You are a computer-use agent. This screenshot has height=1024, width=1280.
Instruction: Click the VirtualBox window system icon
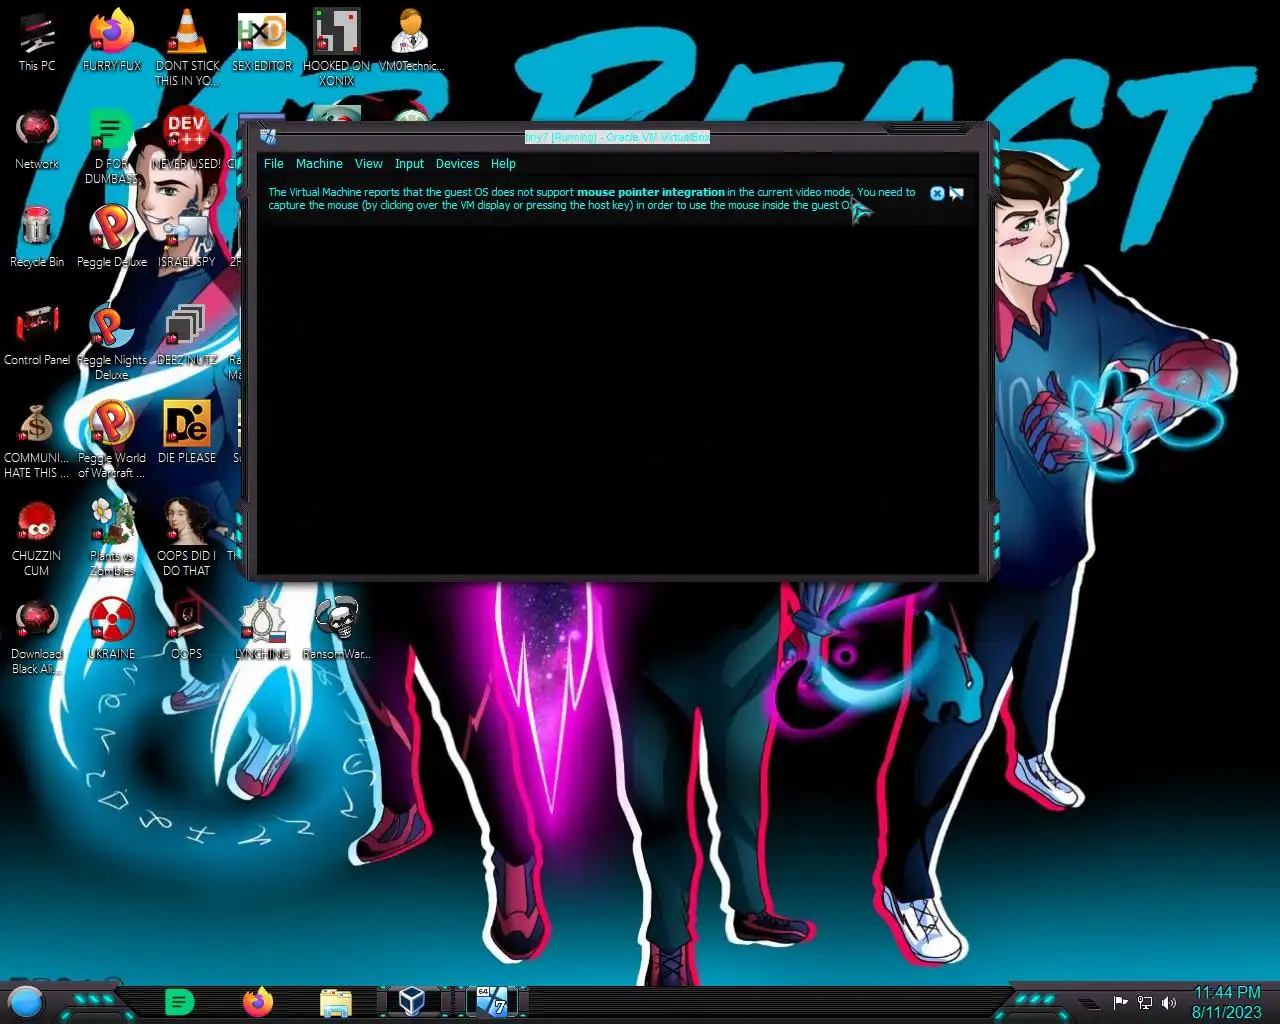point(268,137)
